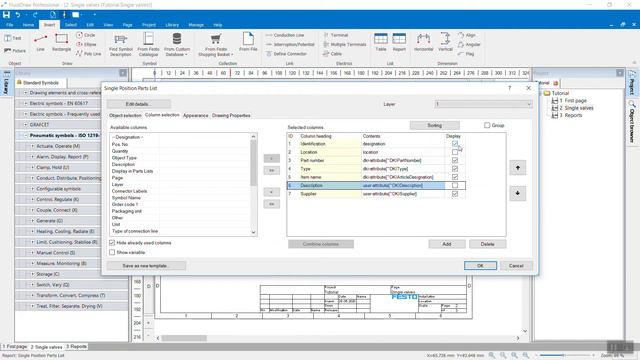Expand Alarm, Display, Report (P) node

coord(33,156)
